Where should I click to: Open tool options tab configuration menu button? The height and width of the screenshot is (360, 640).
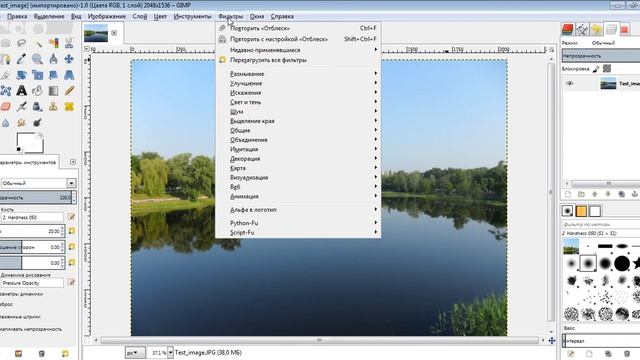pyautogui.click(x=73, y=162)
